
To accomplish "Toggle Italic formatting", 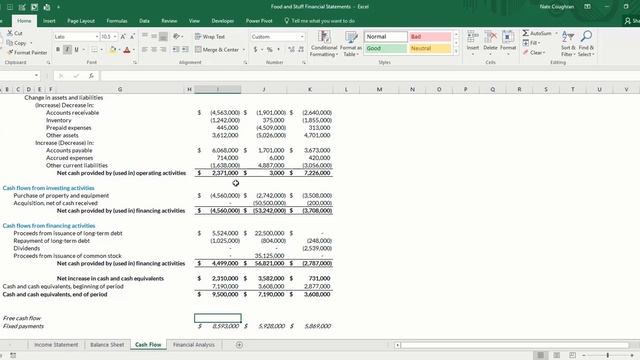I will 67,50.
